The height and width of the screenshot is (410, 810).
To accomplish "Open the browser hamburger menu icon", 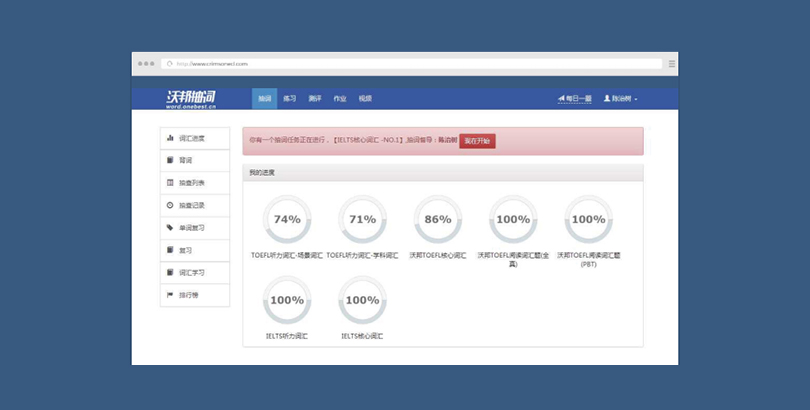I will [671, 63].
